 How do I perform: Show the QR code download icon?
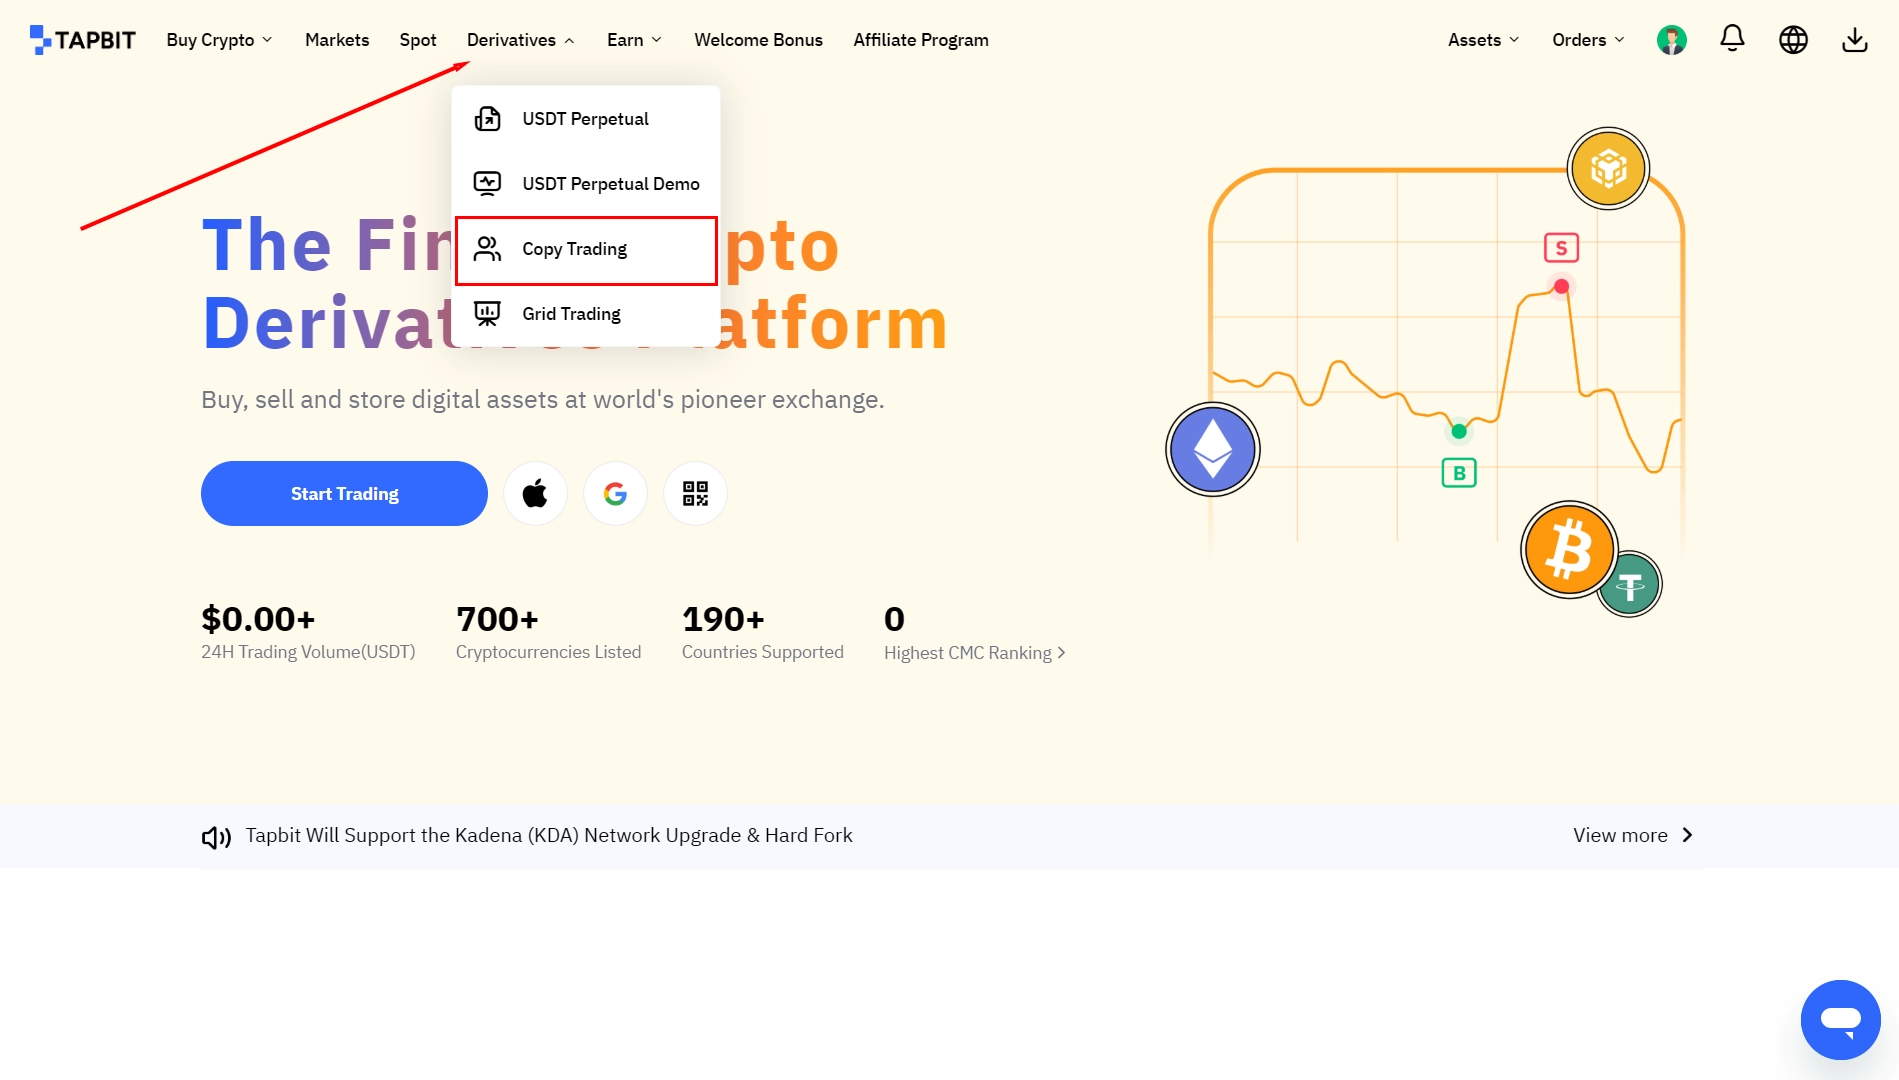[695, 493]
